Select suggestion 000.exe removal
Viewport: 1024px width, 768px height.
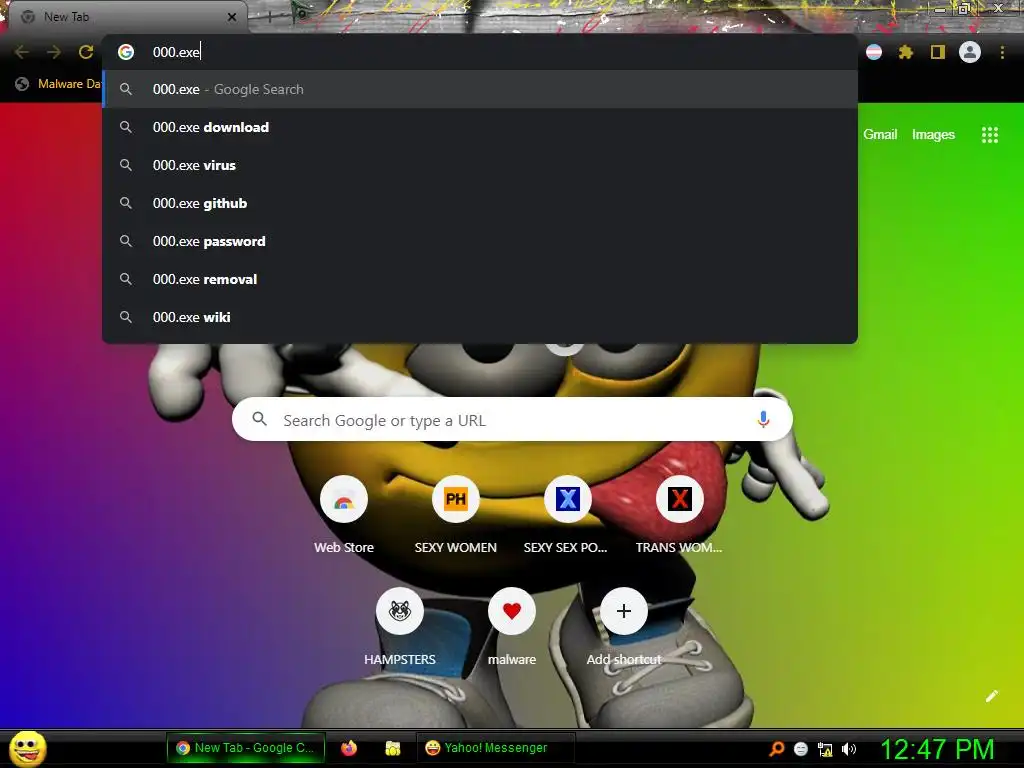[x=480, y=279]
